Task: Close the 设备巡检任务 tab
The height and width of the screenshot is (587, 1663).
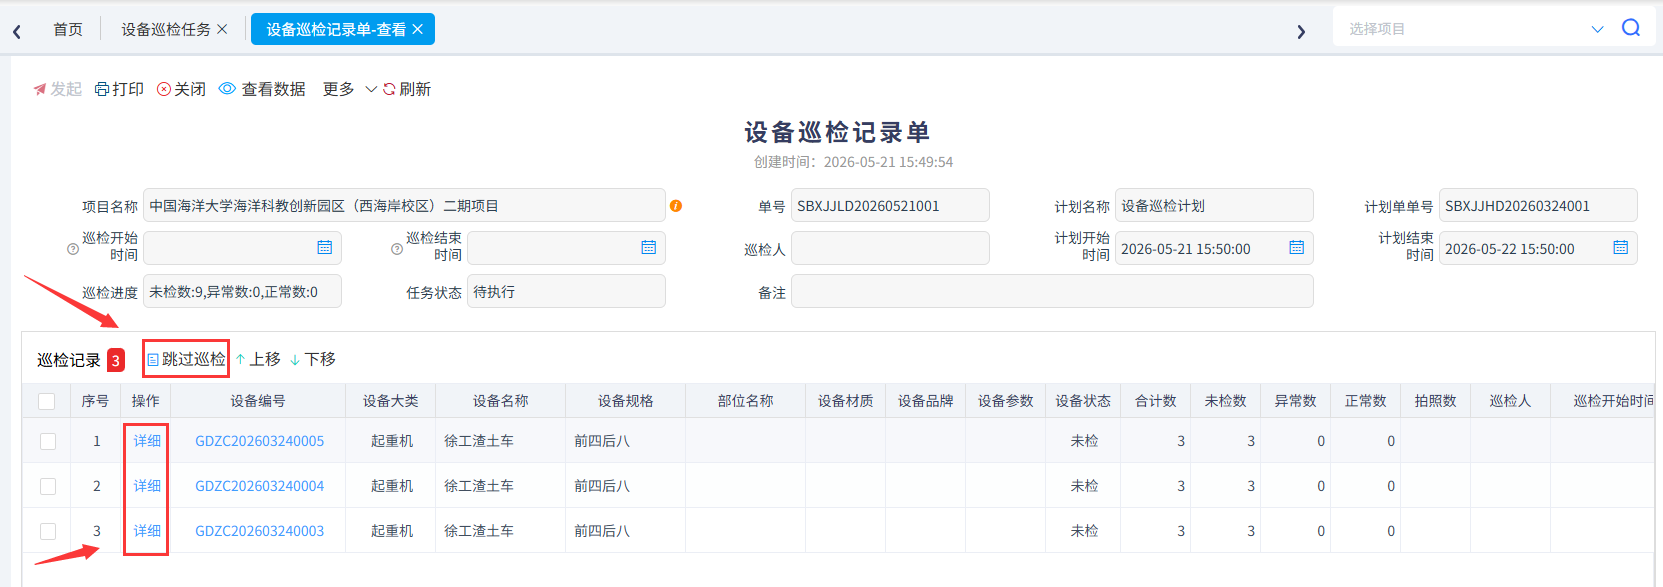Action: pyautogui.click(x=222, y=29)
